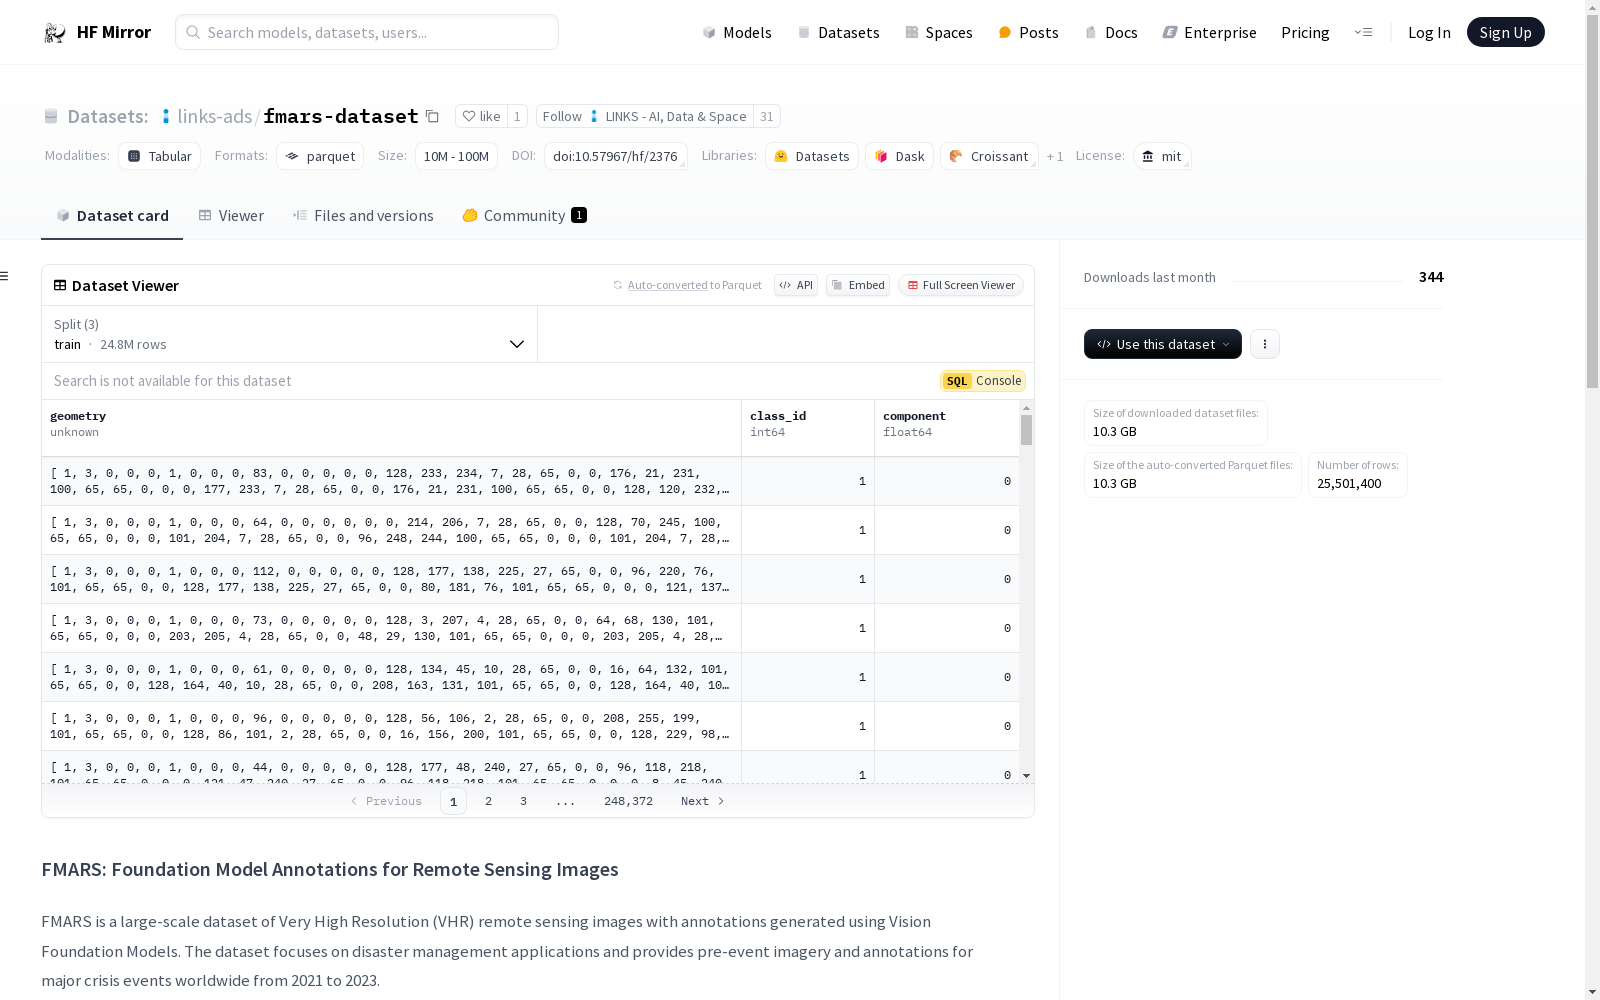The height and width of the screenshot is (1000, 1600).
Task: Jump to last page 248,372
Action: click(628, 801)
